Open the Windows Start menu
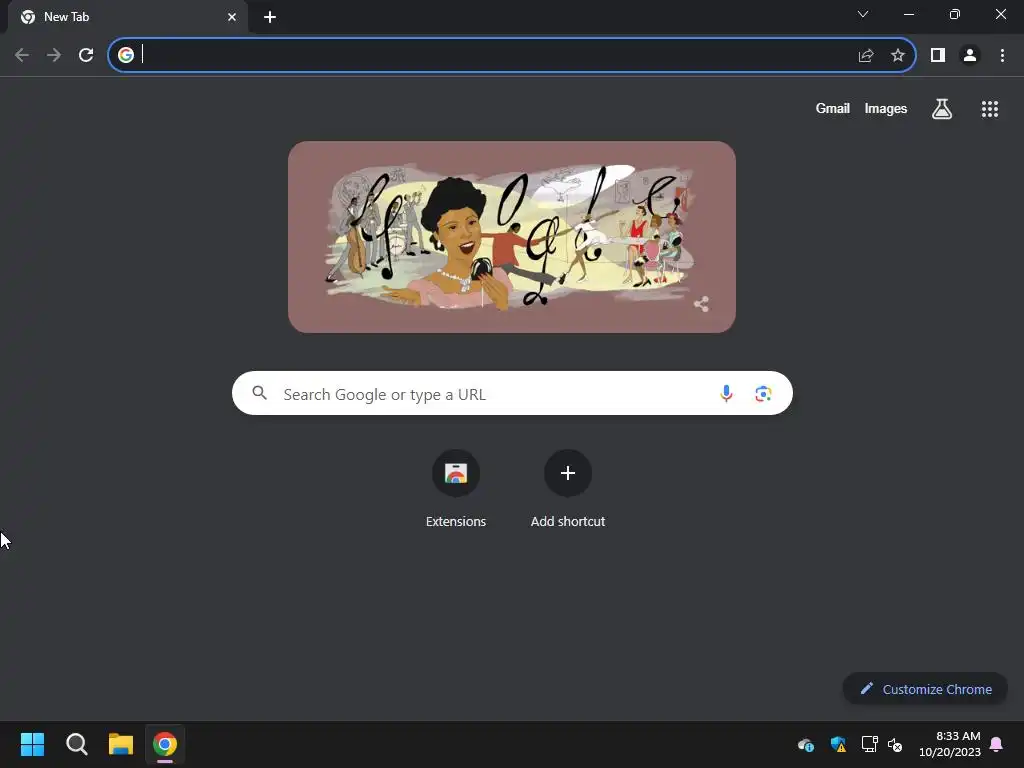The width and height of the screenshot is (1024, 768). [x=33, y=744]
